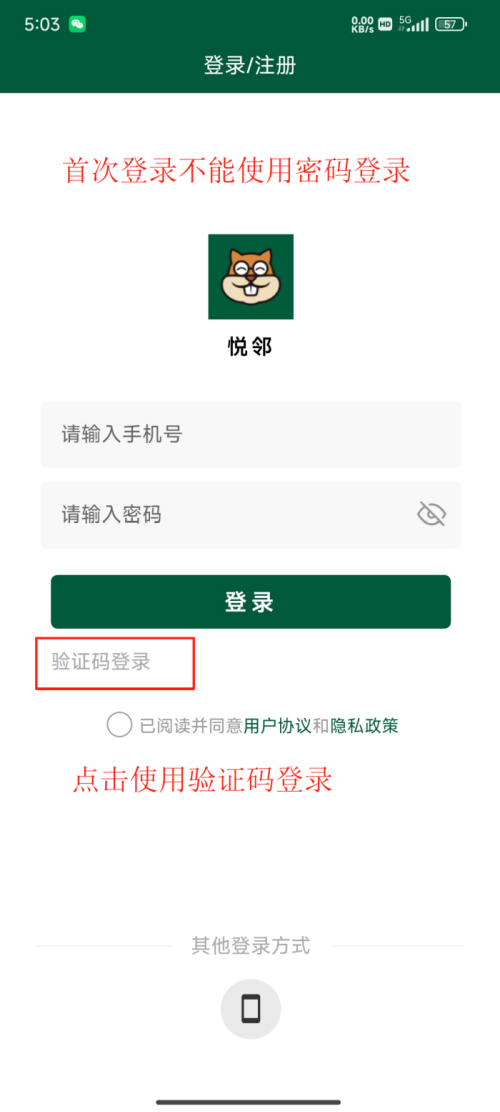The height and width of the screenshot is (1112, 500).
Task: Tap the network speed KB/s indicator
Action: pos(362,25)
